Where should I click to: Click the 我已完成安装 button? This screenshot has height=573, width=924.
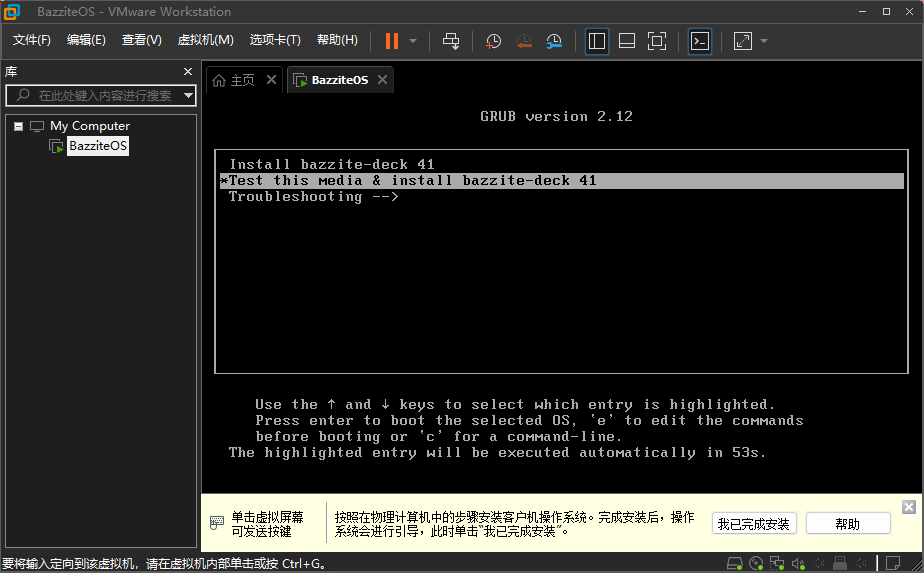pos(754,523)
